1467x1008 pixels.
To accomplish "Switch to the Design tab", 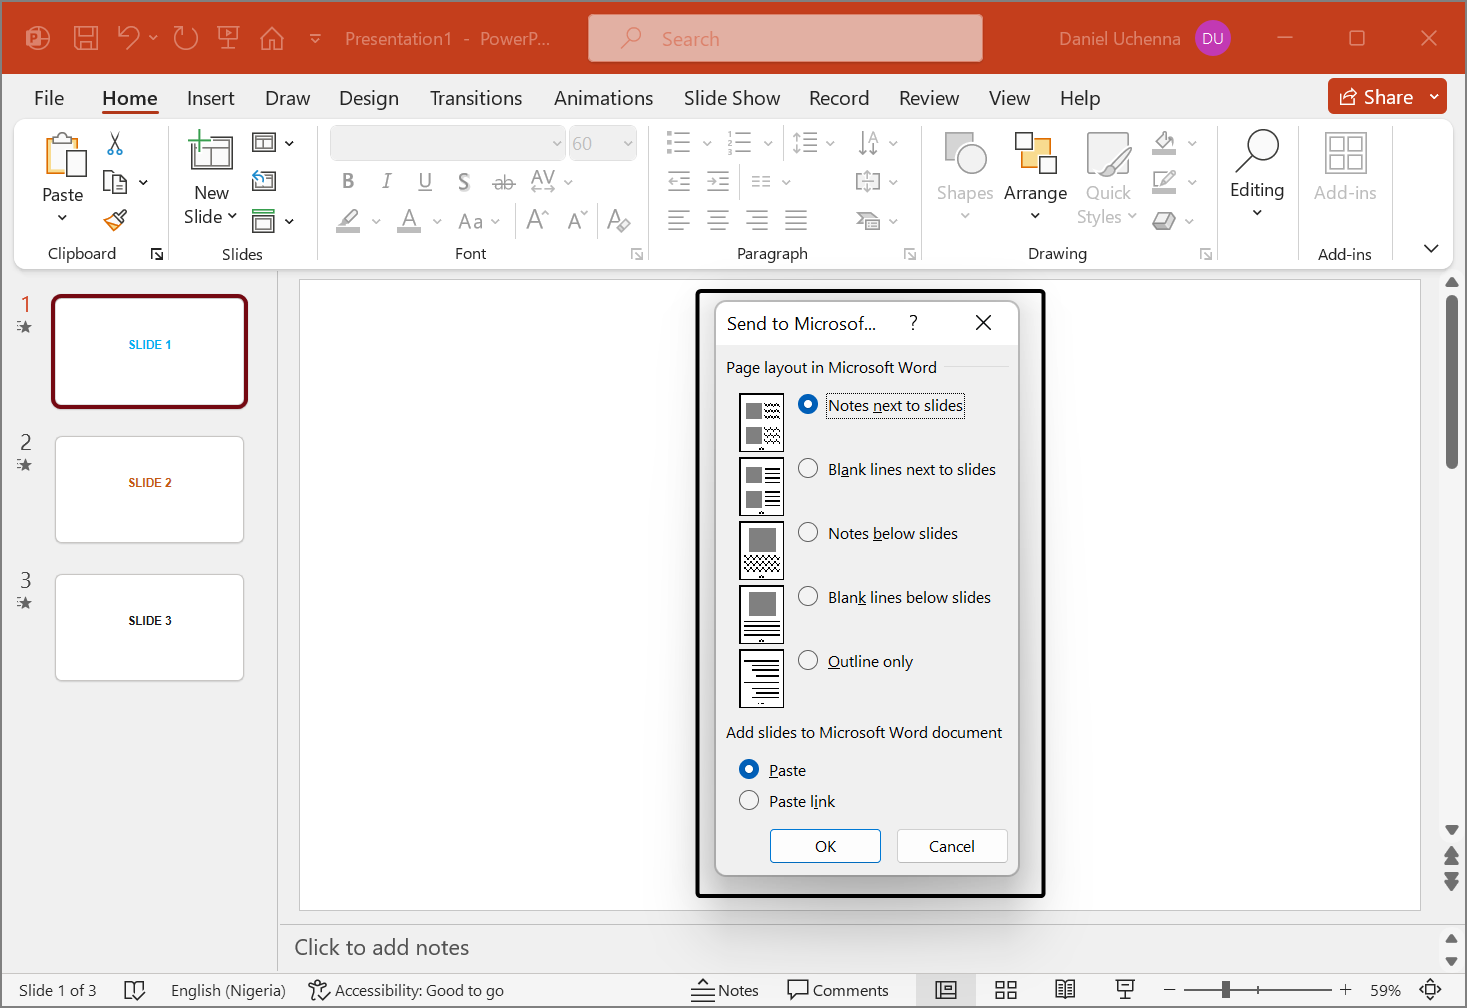I will [x=368, y=98].
